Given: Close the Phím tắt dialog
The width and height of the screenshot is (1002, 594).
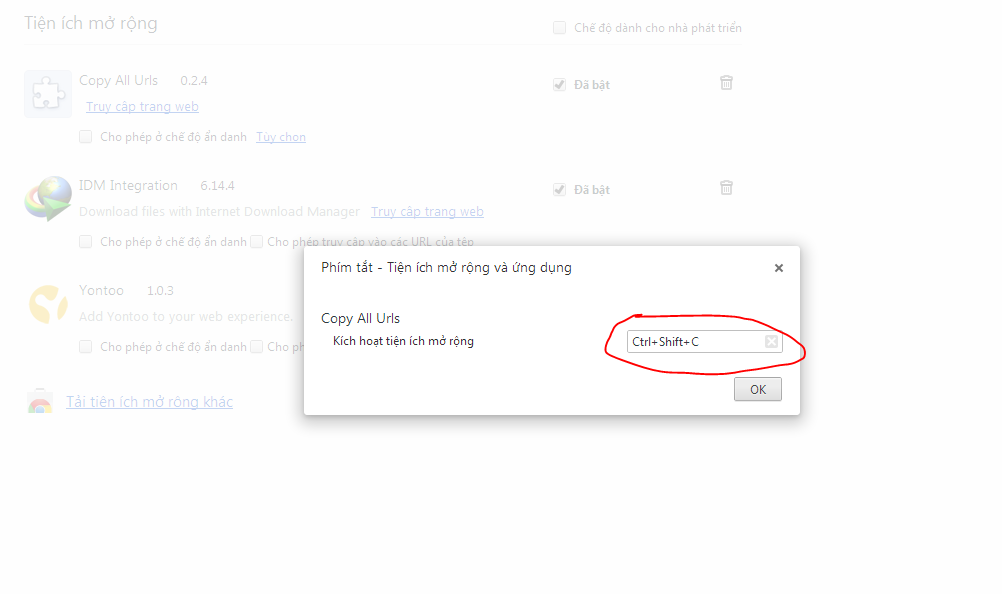Looking at the screenshot, I should click(778, 268).
